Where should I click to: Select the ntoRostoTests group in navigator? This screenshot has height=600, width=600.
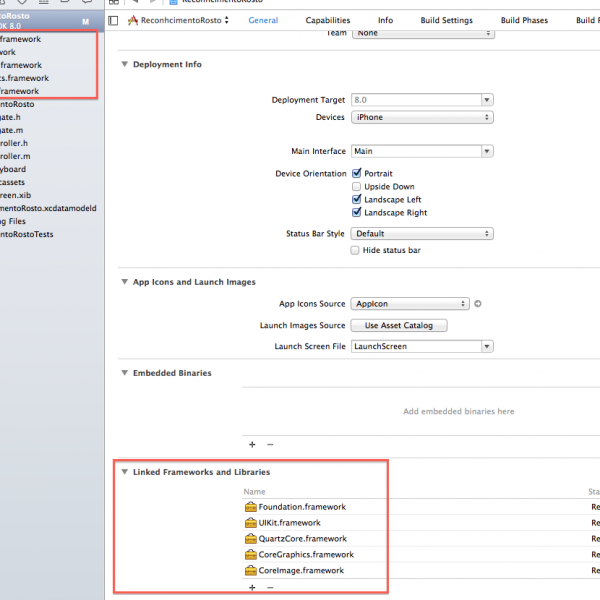coord(26,234)
